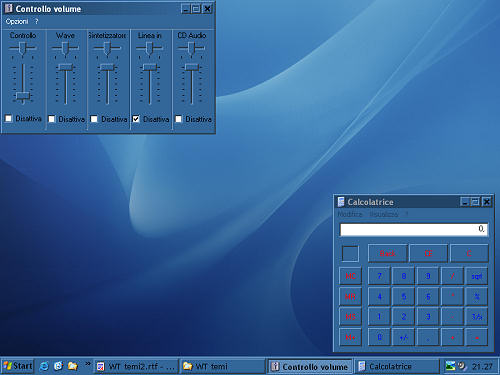The image size is (500, 375).
Task: Click the picture tray icon
Action: point(450,366)
